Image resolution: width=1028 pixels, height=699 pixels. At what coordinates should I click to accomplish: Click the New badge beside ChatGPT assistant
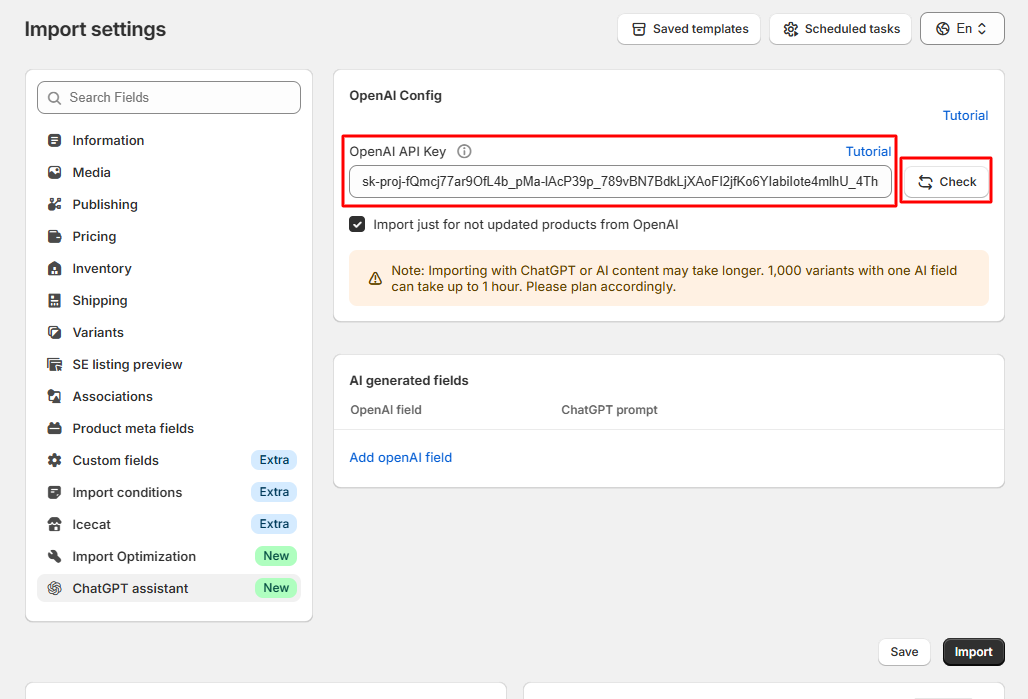click(276, 588)
